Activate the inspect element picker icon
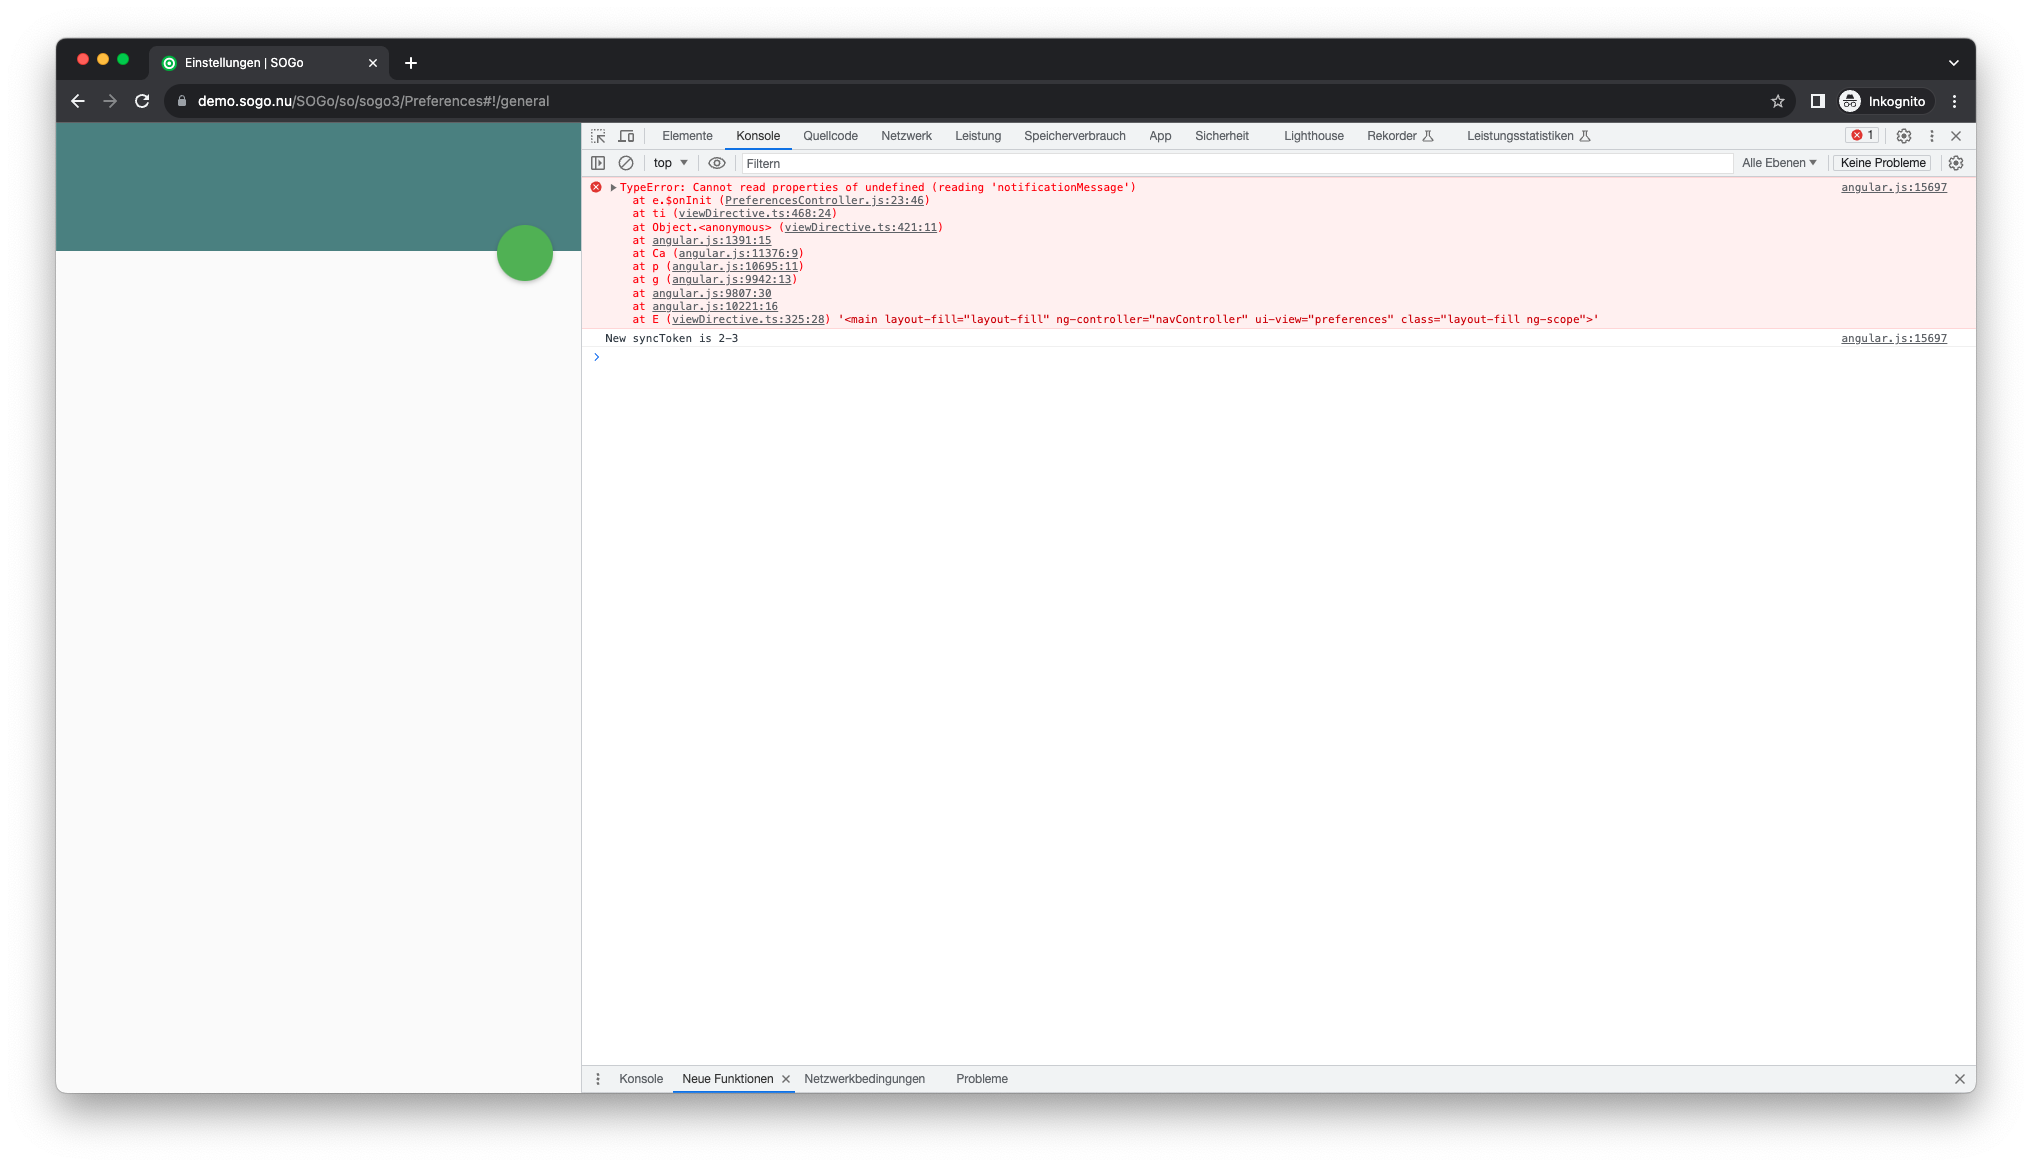Viewport: 2032px width, 1167px height. (x=598, y=136)
